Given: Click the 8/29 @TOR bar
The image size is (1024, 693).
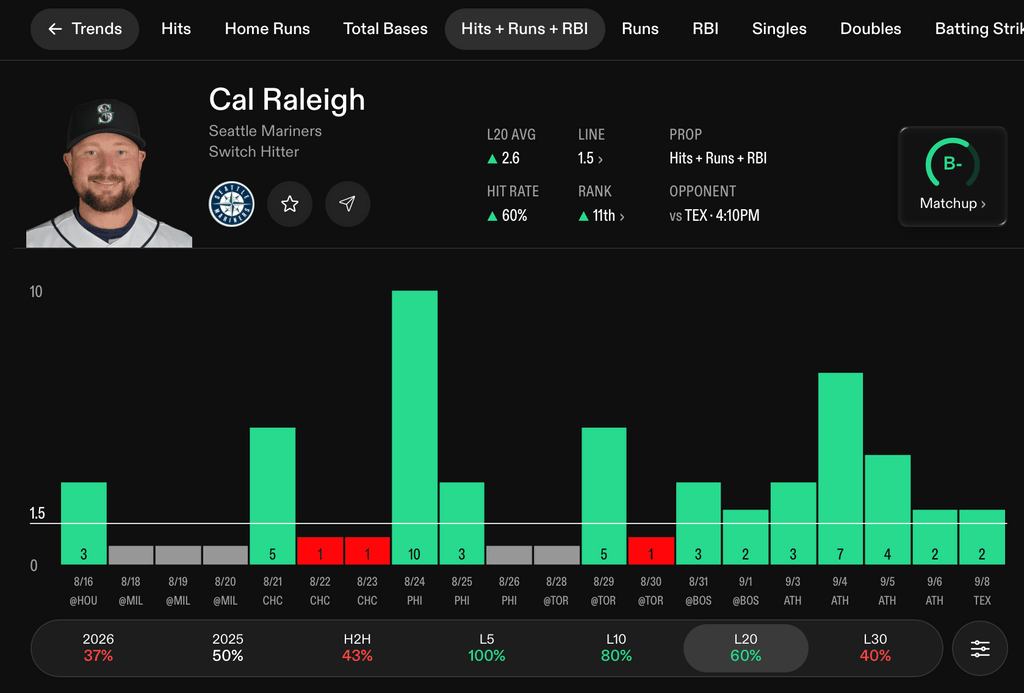Looking at the screenshot, I should click(x=604, y=496).
